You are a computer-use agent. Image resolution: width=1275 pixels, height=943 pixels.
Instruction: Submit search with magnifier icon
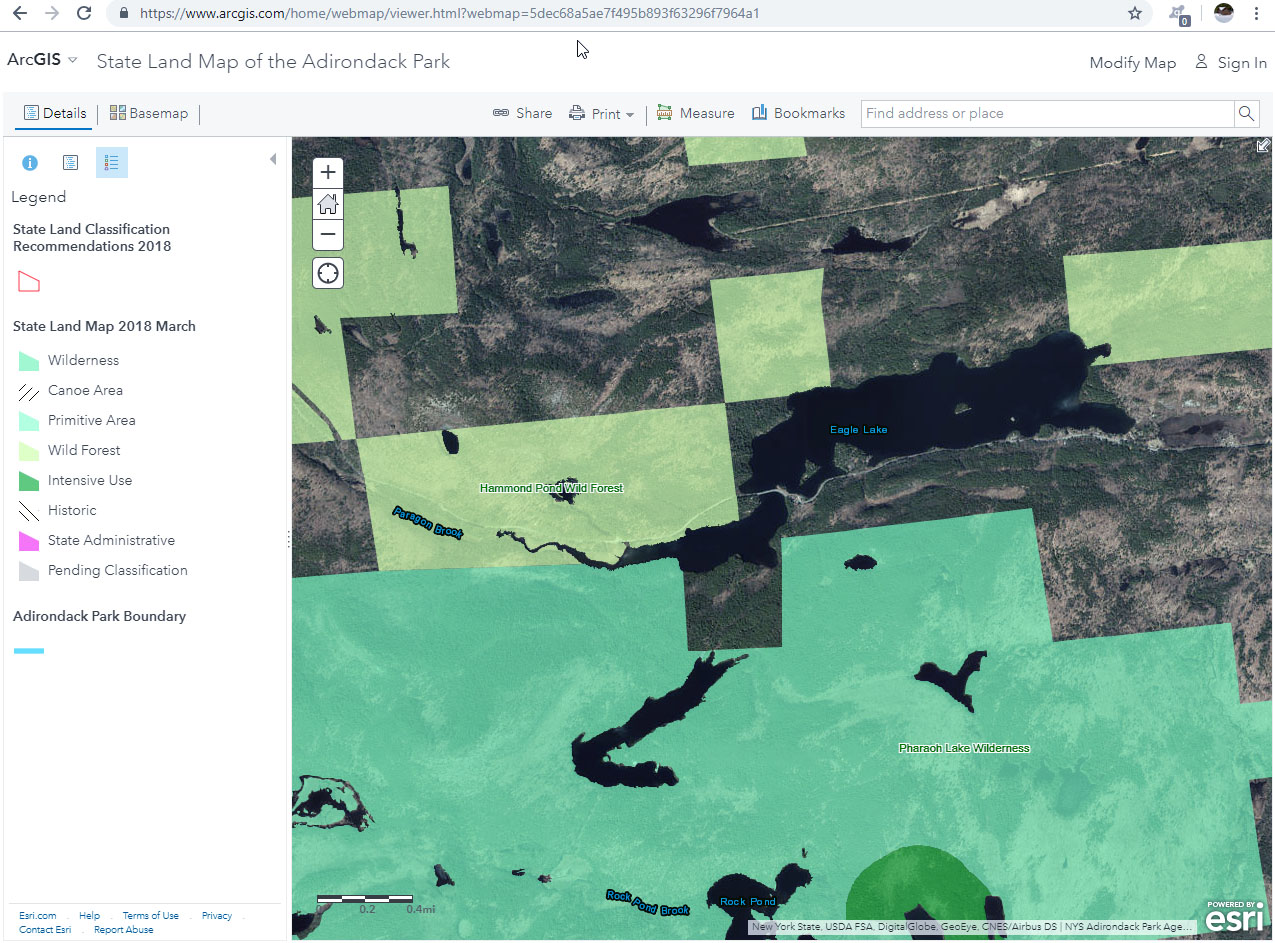tap(1246, 113)
